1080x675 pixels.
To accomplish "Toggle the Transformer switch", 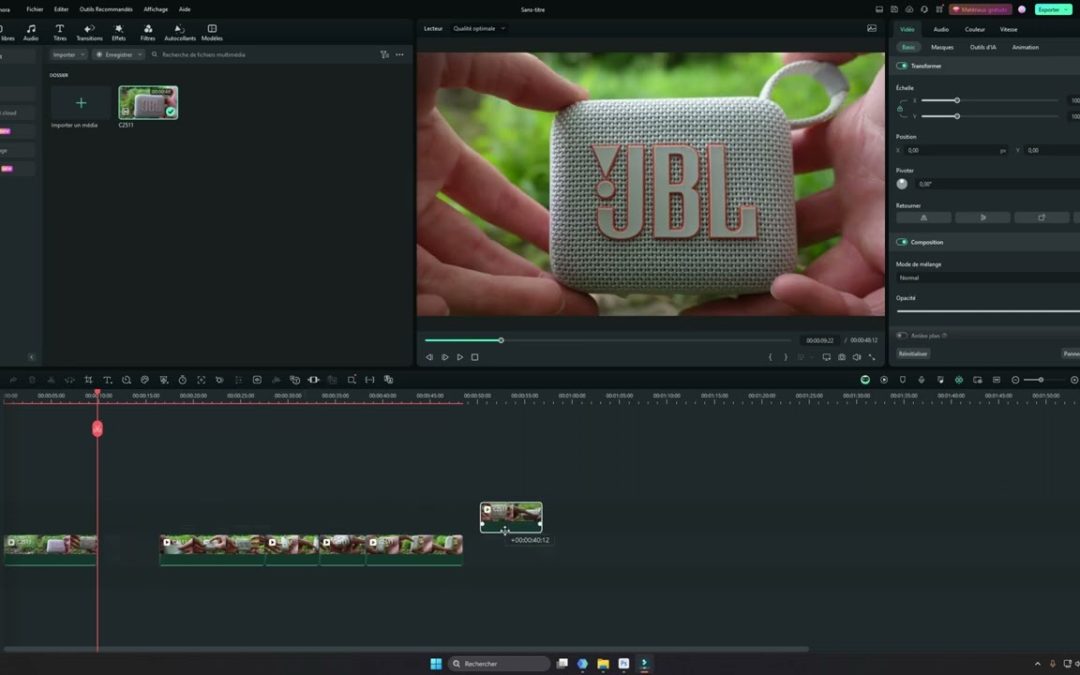I will coord(902,66).
